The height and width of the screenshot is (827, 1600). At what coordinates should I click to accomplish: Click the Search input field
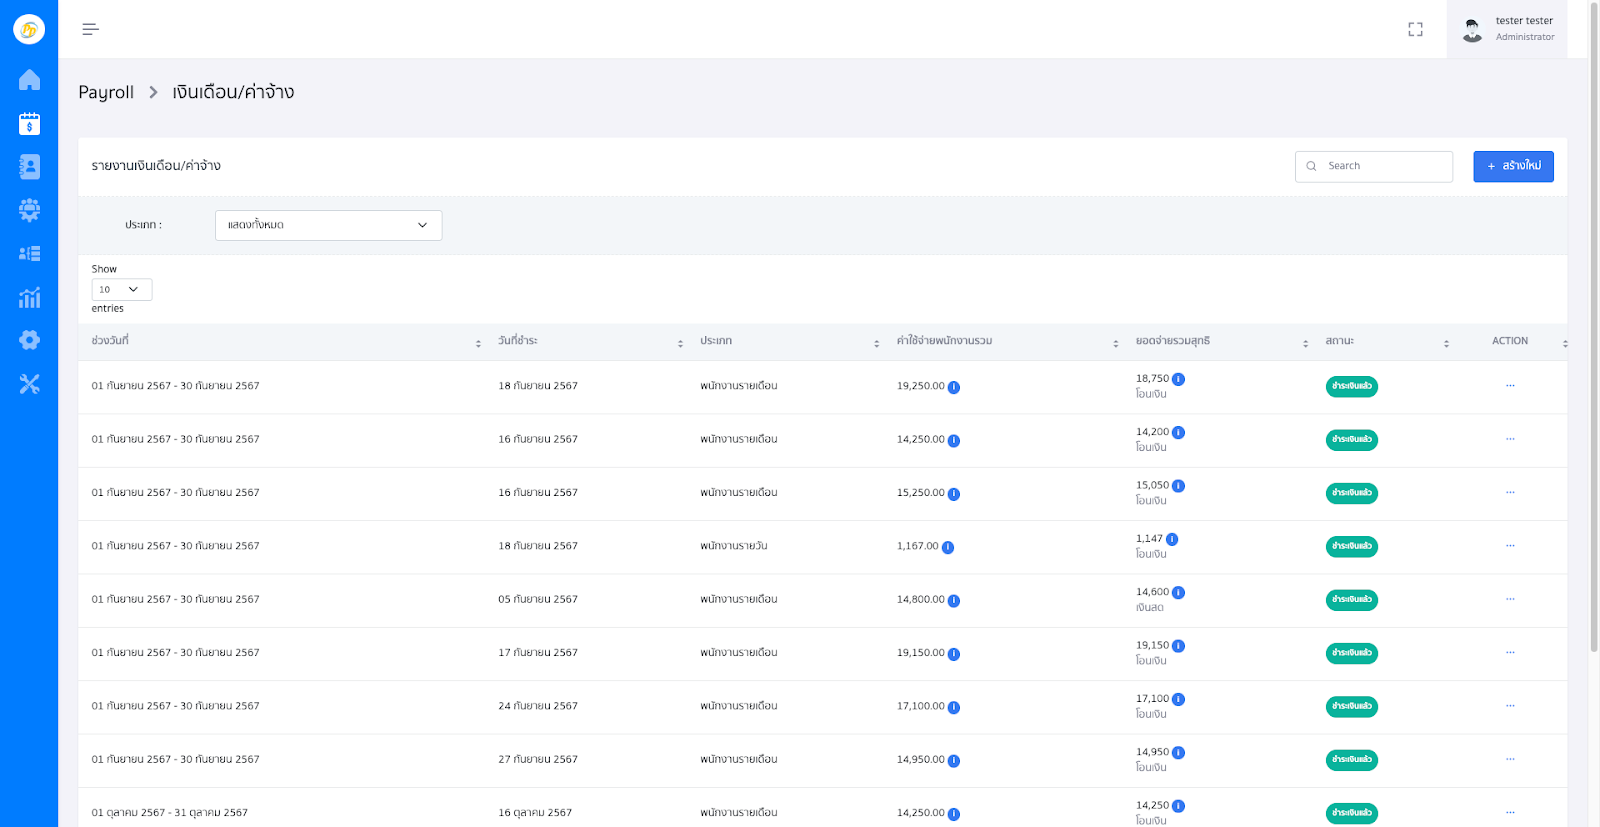pyautogui.click(x=1374, y=166)
